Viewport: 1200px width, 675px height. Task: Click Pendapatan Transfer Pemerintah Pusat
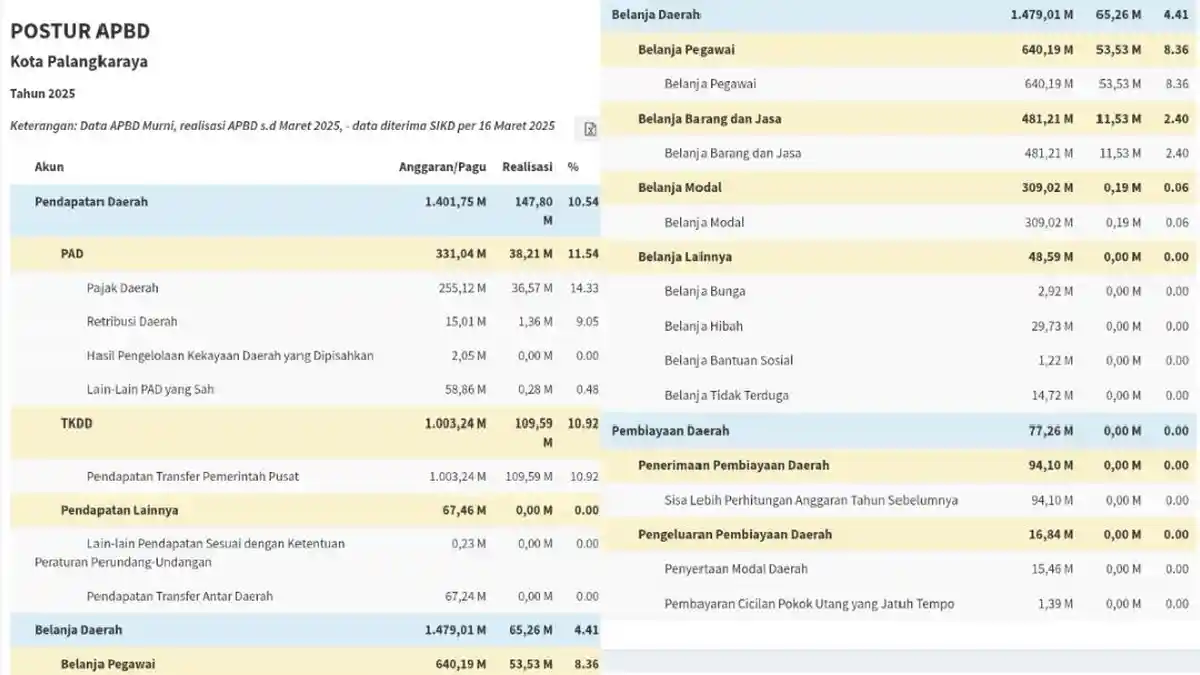tap(193, 476)
